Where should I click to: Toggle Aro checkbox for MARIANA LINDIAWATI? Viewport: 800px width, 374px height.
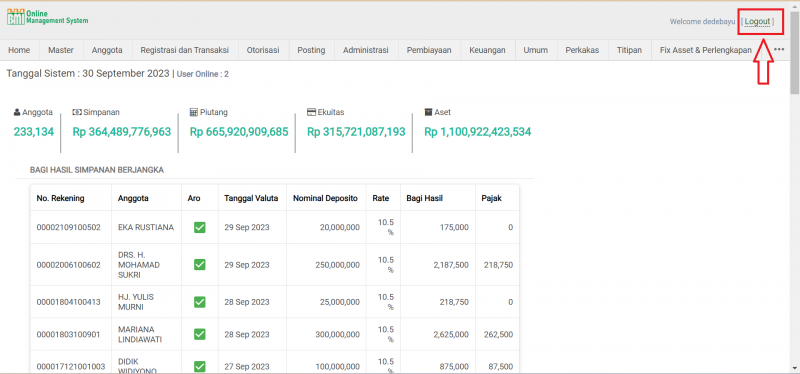[199, 334]
